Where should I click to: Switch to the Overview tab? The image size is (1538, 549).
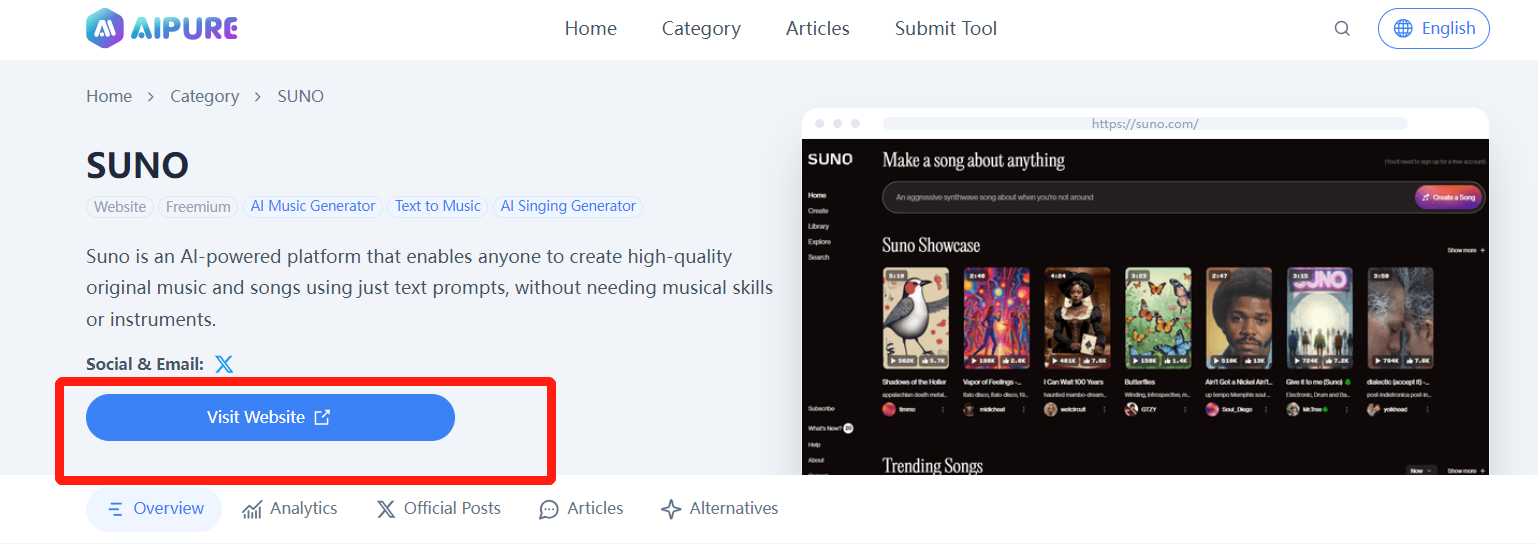click(154, 509)
